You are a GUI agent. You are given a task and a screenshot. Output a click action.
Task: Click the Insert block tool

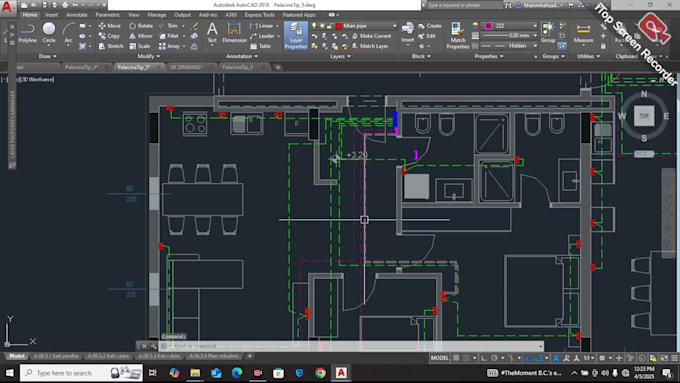[x=407, y=33]
